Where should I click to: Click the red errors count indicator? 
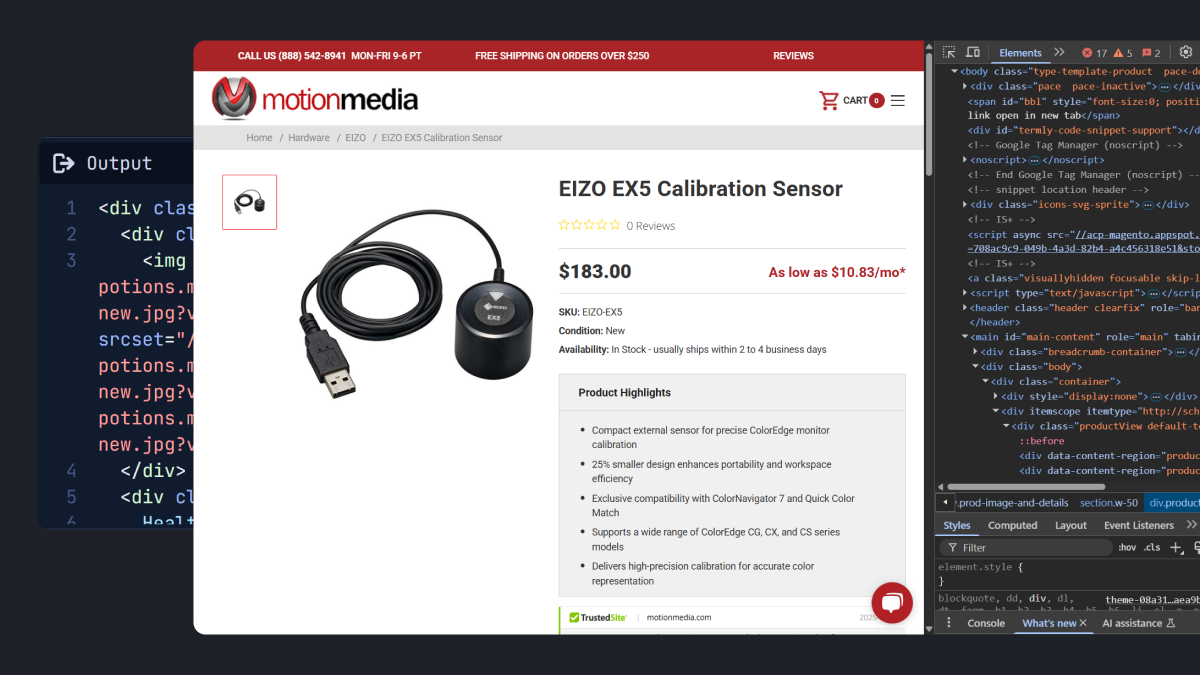click(1095, 52)
